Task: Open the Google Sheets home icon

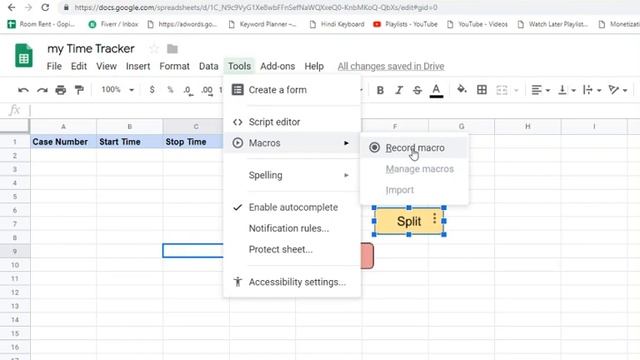Action: coord(24,56)
